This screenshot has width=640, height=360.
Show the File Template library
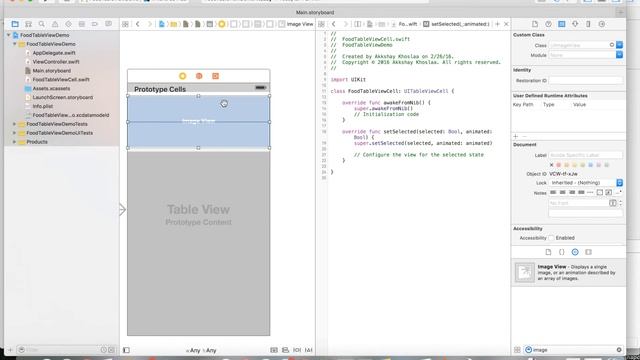coord(548,252)
